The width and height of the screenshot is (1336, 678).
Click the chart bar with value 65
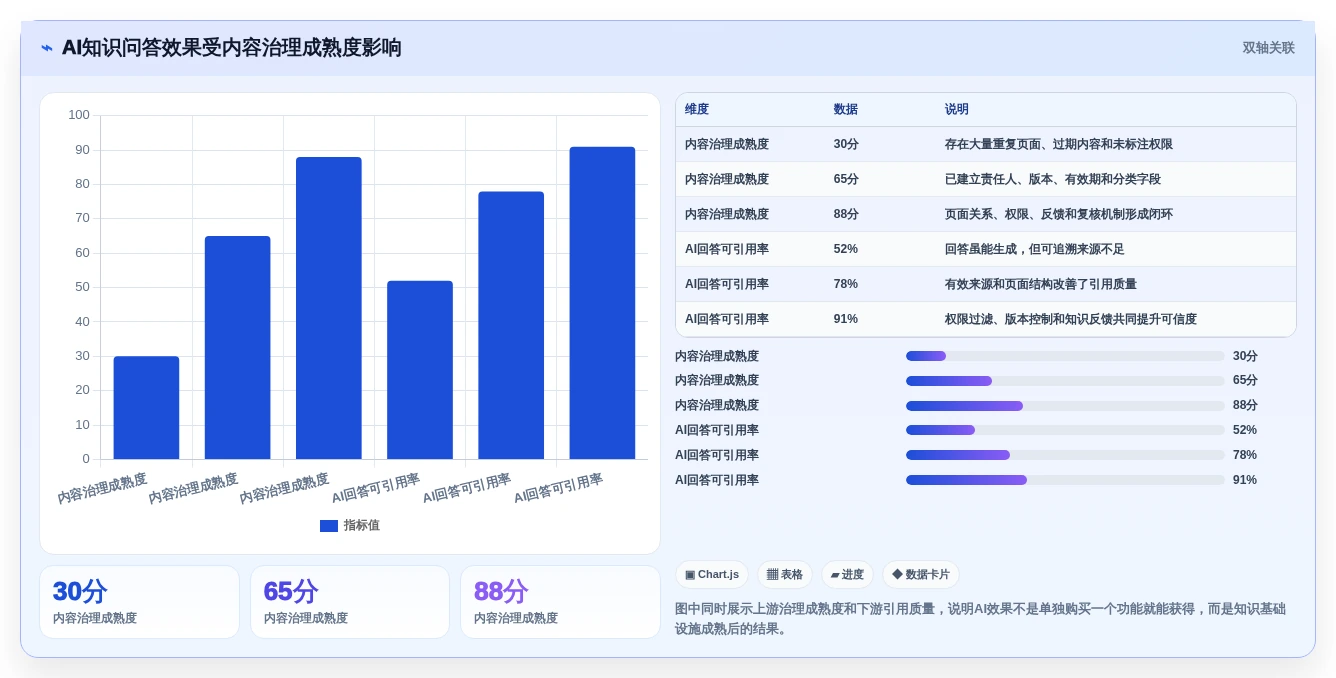(237, 348)
